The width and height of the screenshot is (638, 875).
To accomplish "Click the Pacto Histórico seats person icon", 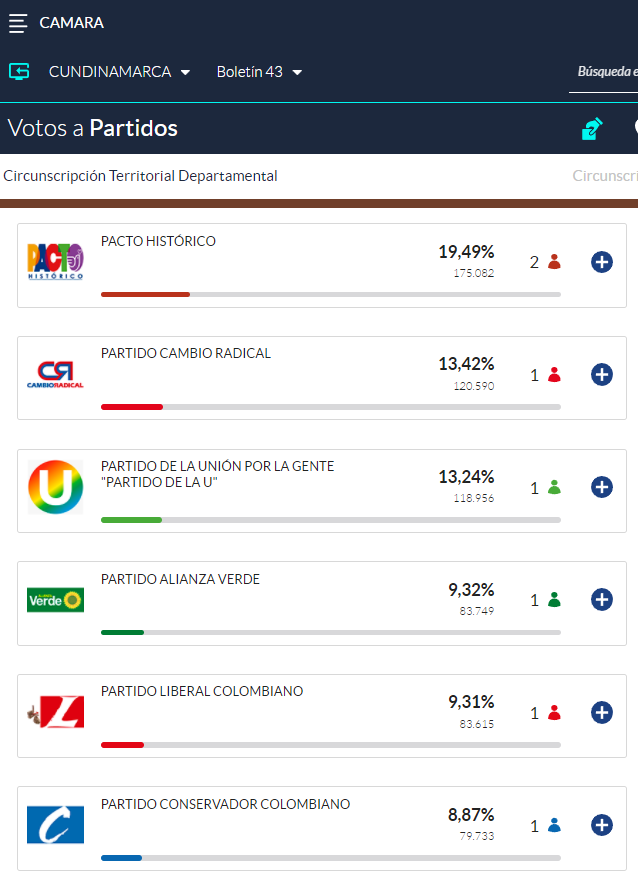I will tap(554, 262).
